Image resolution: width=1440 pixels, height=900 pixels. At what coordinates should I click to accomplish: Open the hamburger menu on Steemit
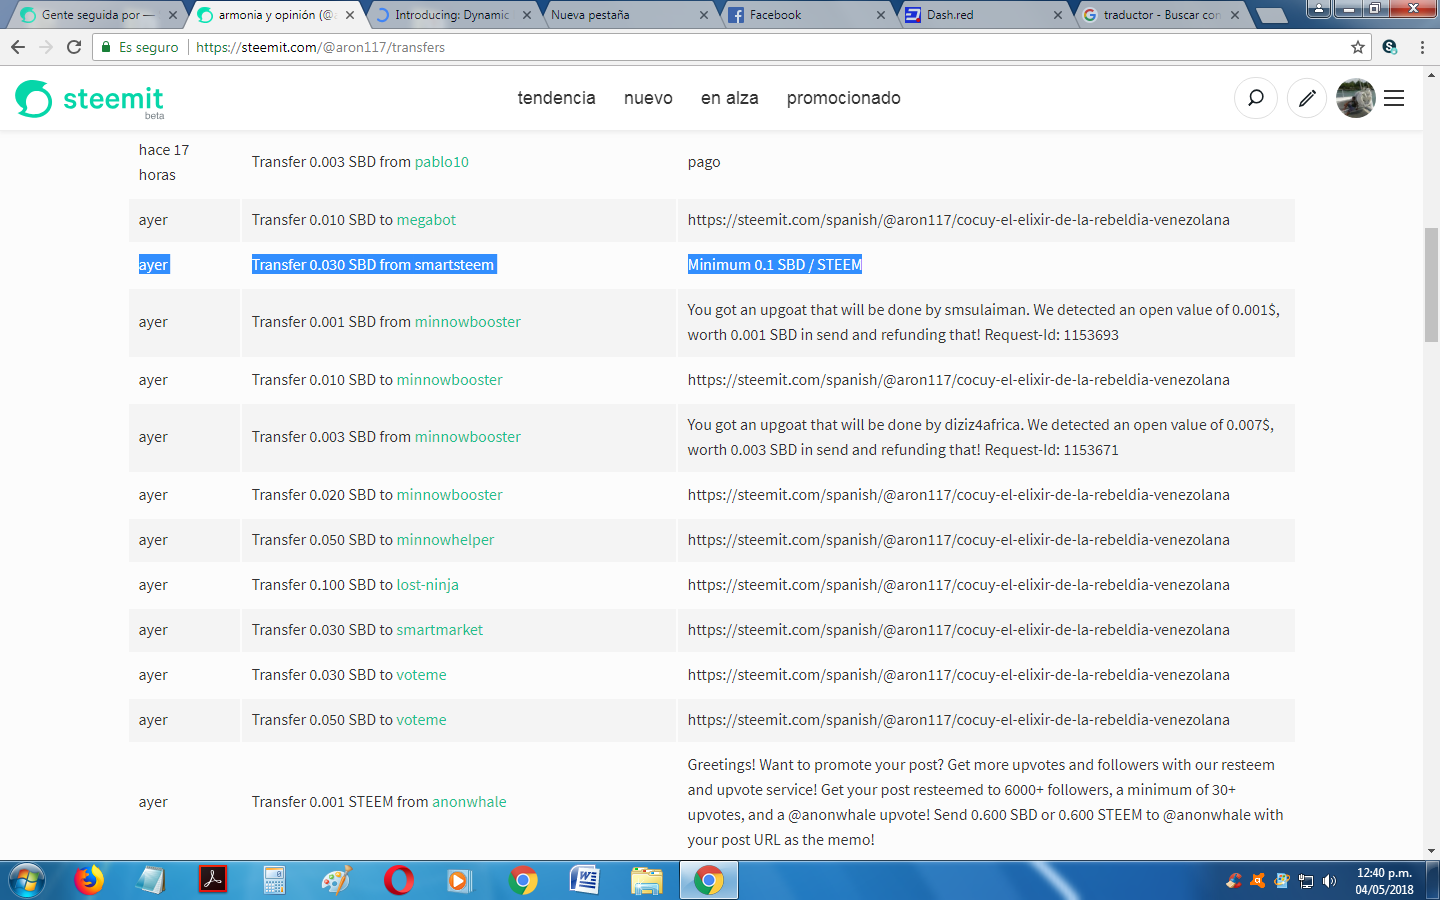(1394, 98)
